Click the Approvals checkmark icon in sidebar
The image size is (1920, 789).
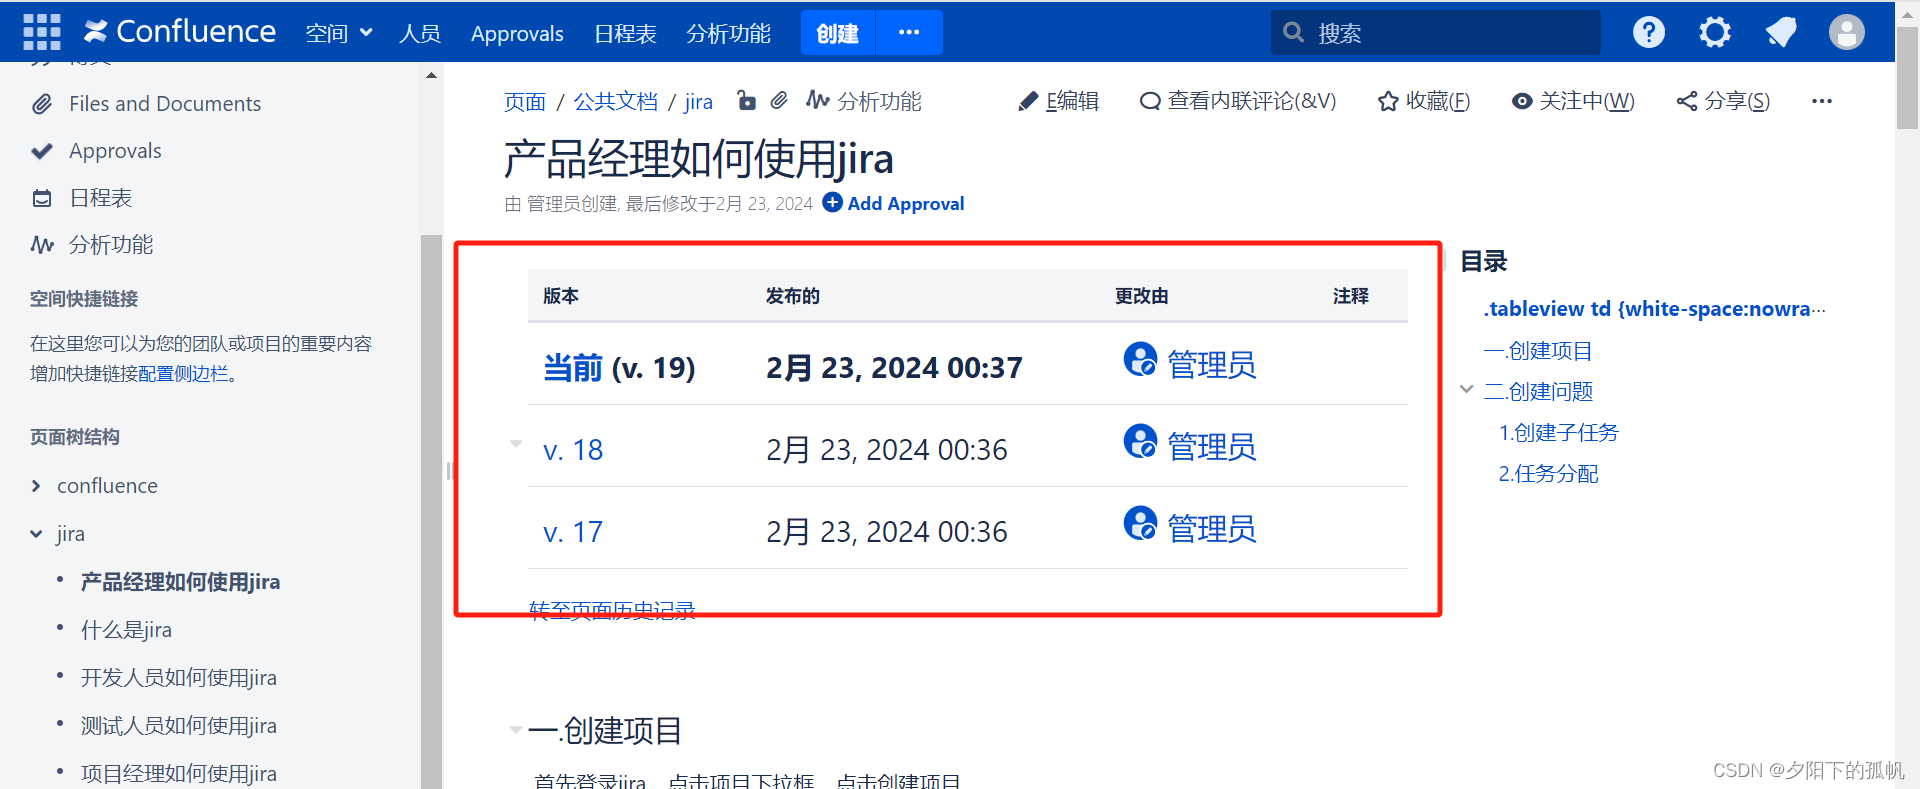pos(42,151)
